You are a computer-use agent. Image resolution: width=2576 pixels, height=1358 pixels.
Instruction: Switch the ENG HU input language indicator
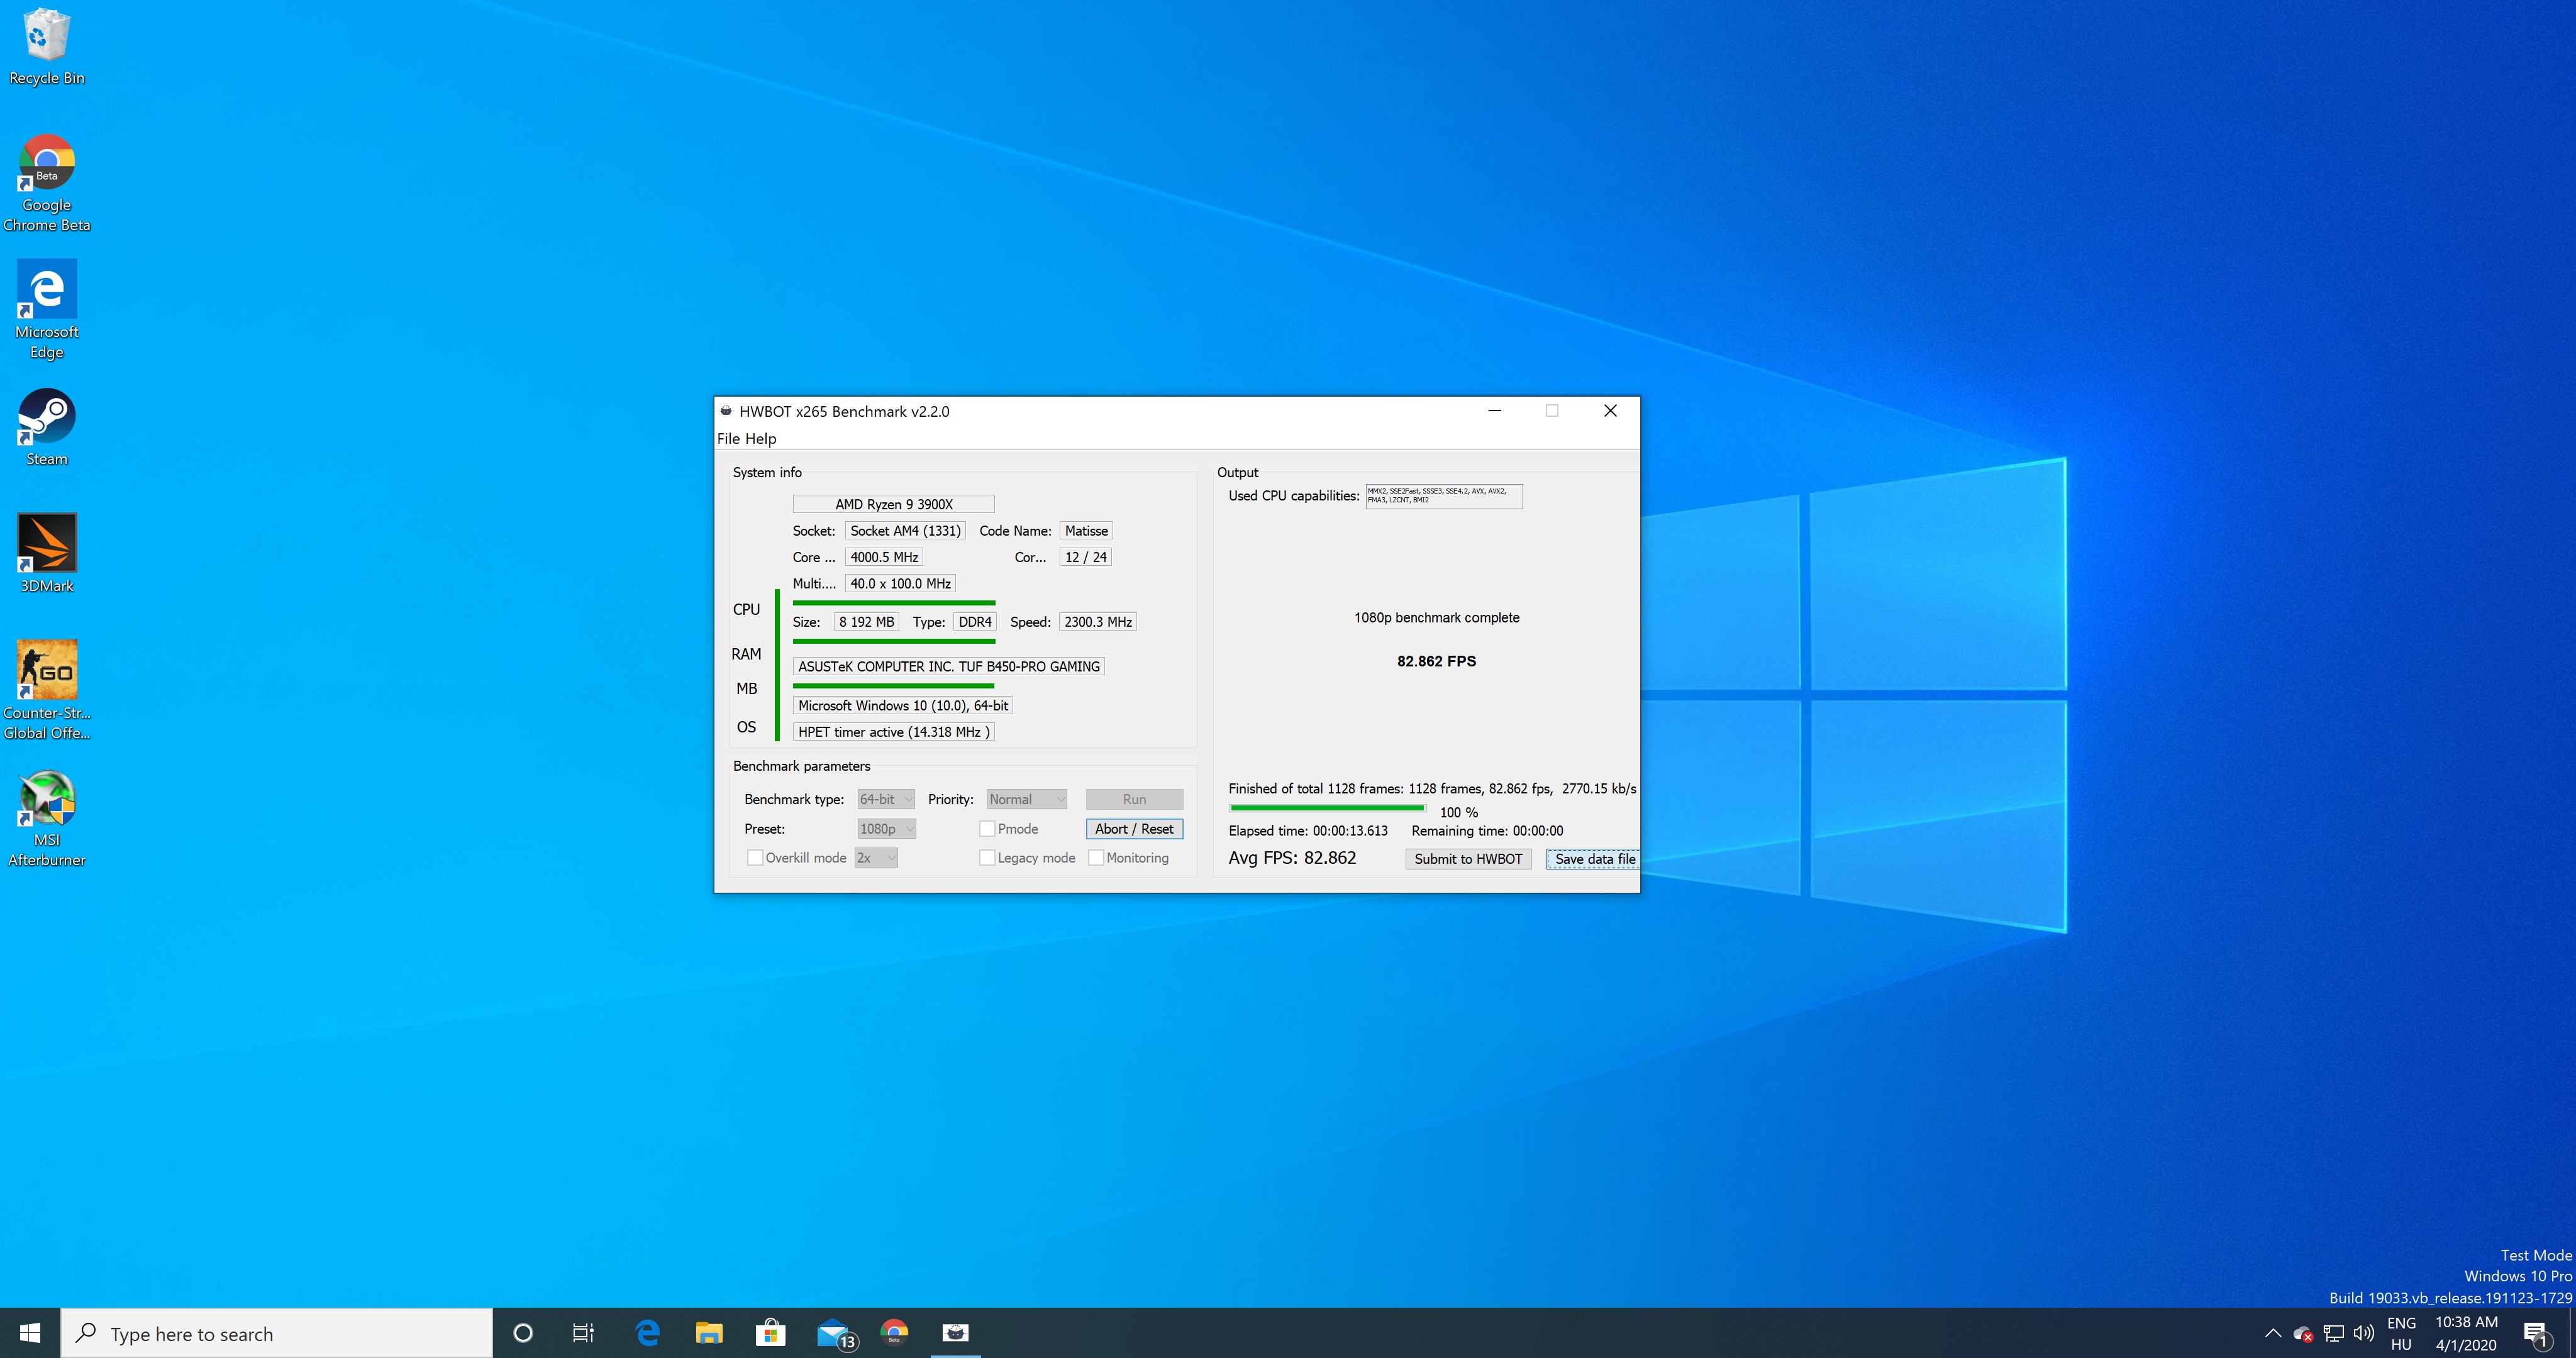pos(2401,1333)
